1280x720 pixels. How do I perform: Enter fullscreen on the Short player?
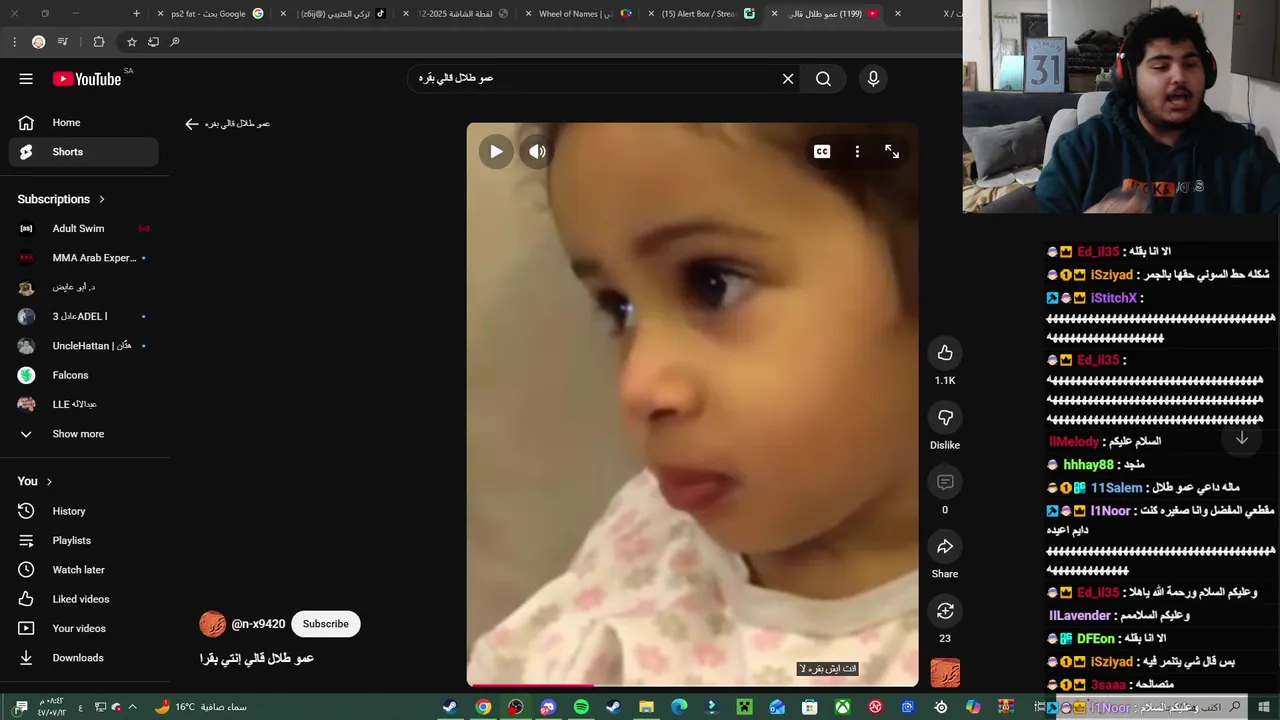(x=892, y=152)
